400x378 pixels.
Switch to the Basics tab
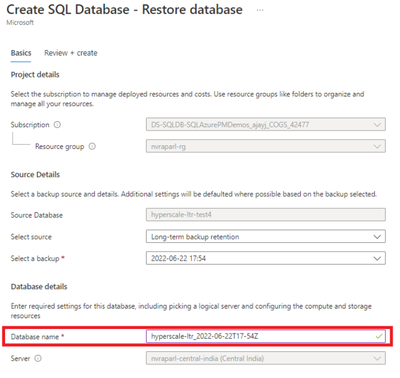21,53
